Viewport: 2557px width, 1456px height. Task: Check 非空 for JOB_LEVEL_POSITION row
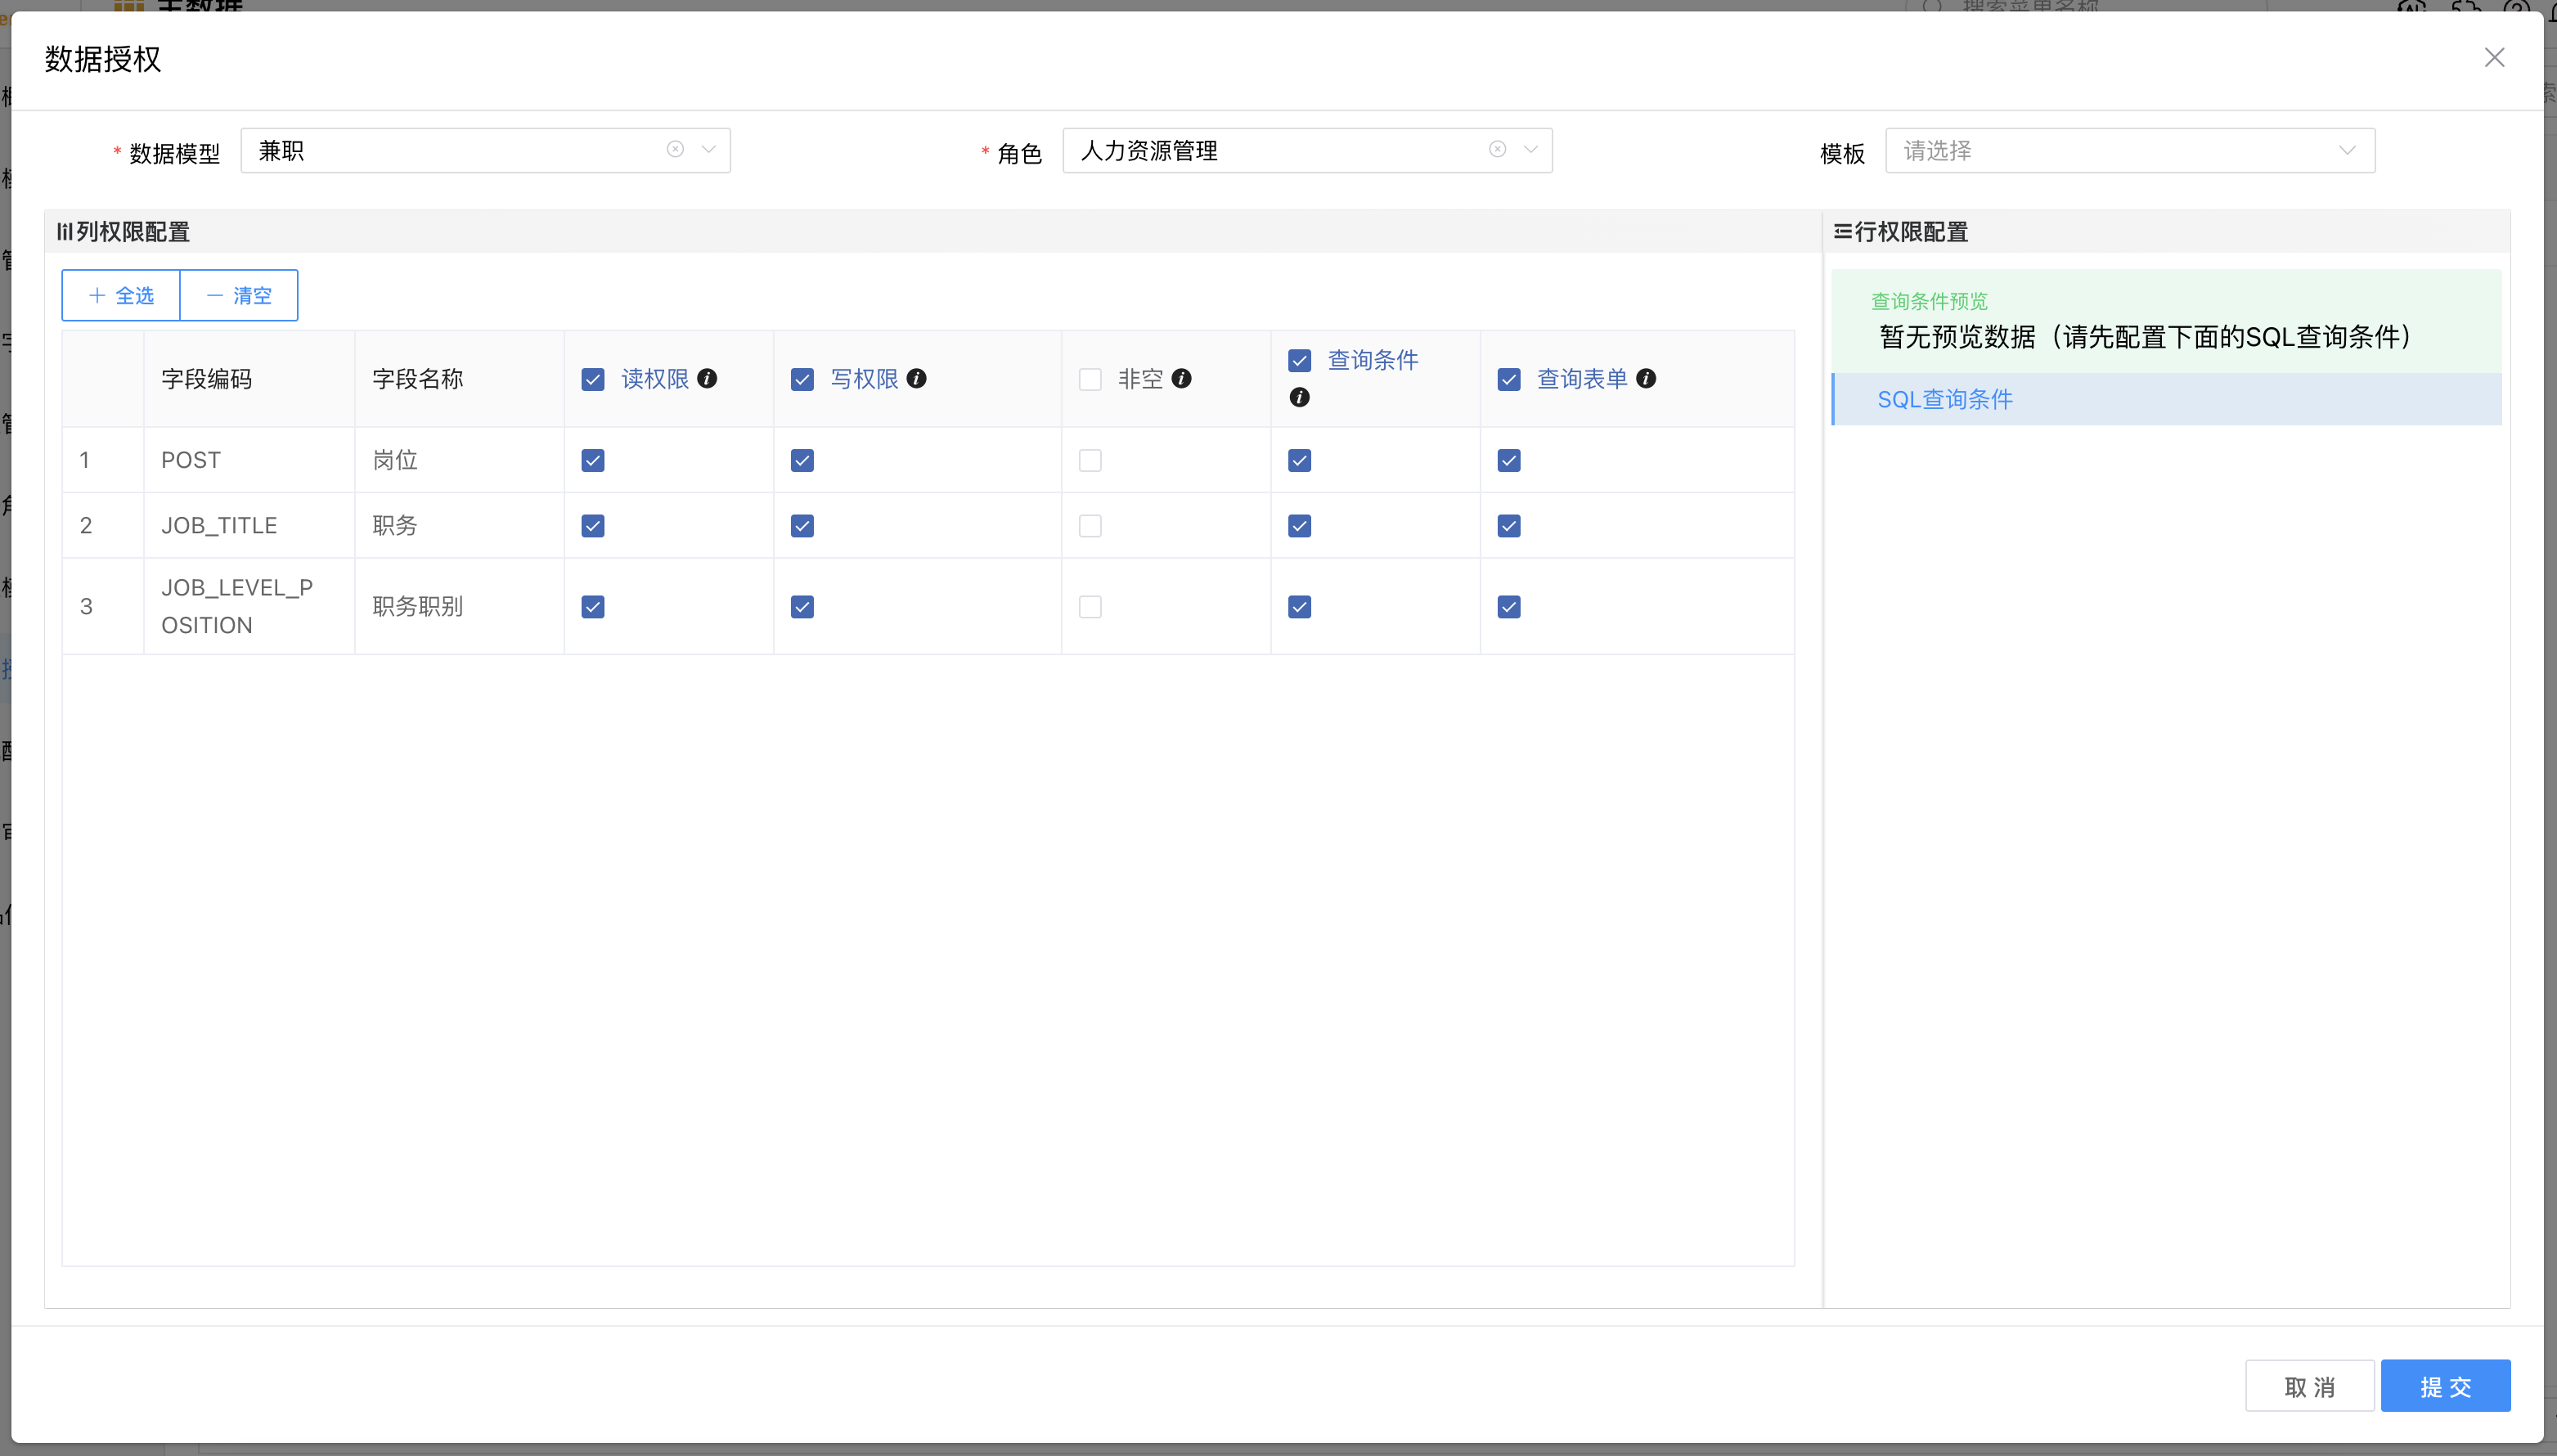[x=1090, y=607]
